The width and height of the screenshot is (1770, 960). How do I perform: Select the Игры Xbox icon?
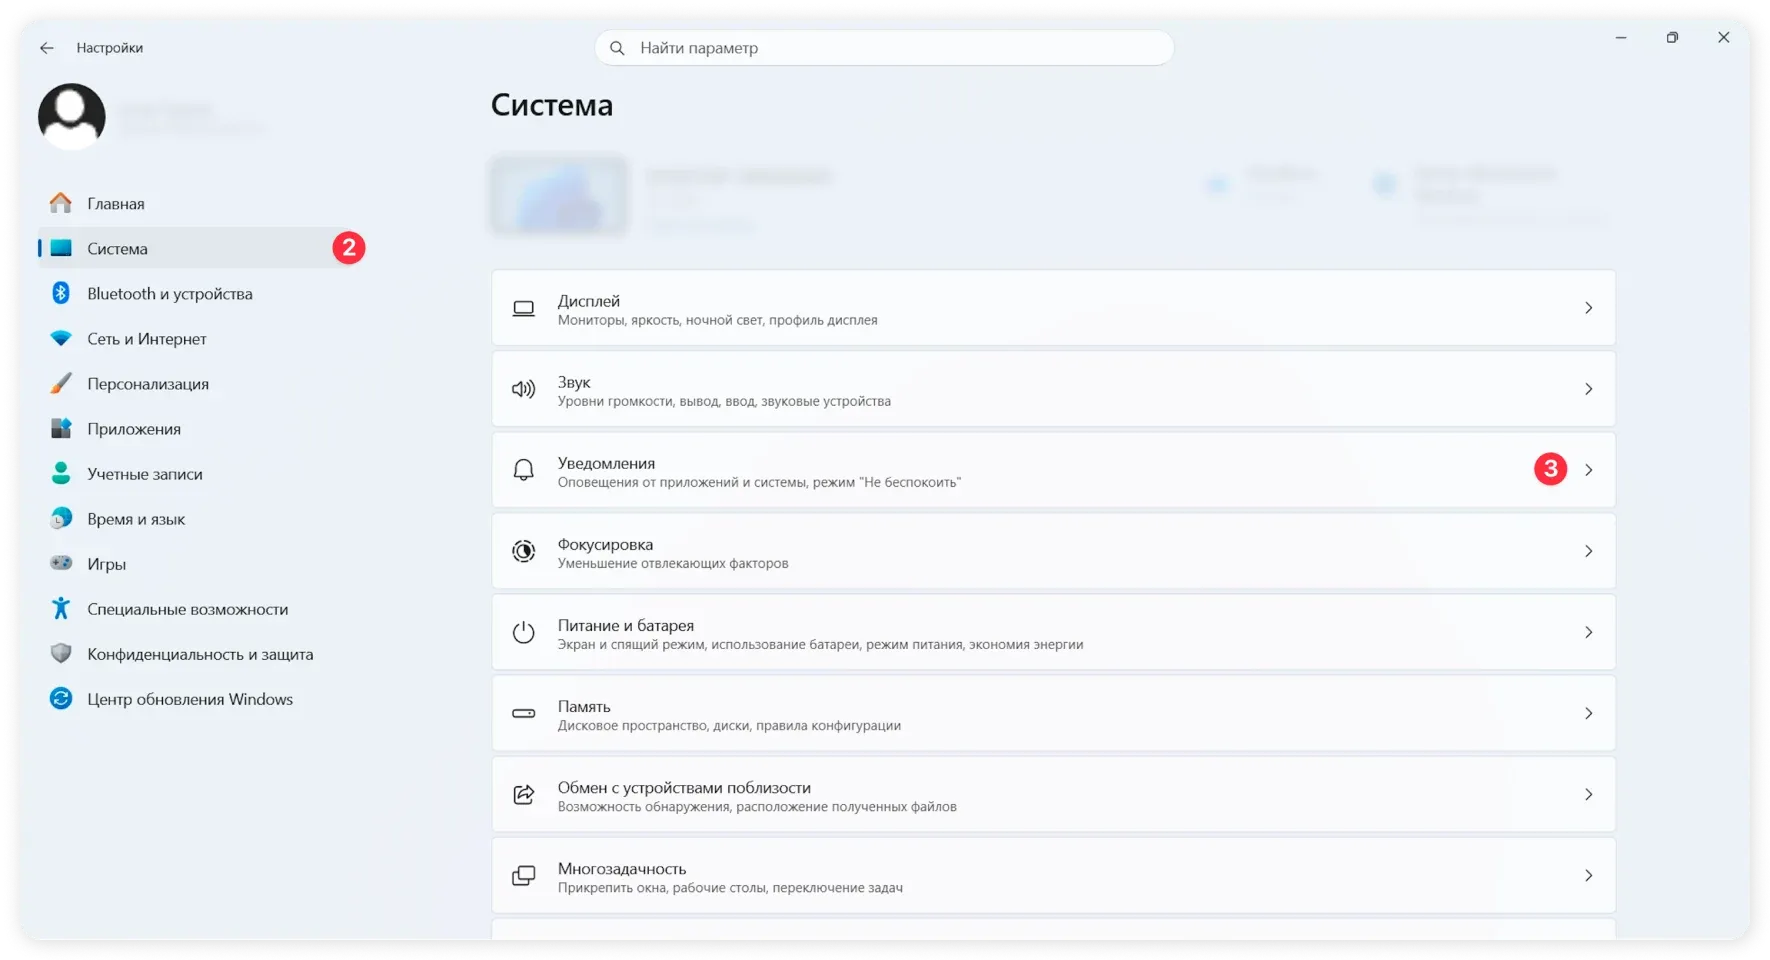click(x=61, y=563)
